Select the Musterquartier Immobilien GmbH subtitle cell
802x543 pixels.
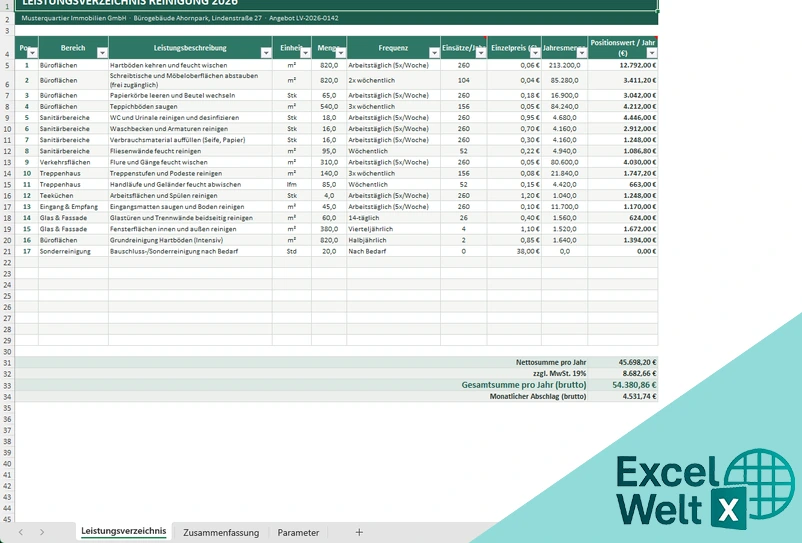coord(336,18)
